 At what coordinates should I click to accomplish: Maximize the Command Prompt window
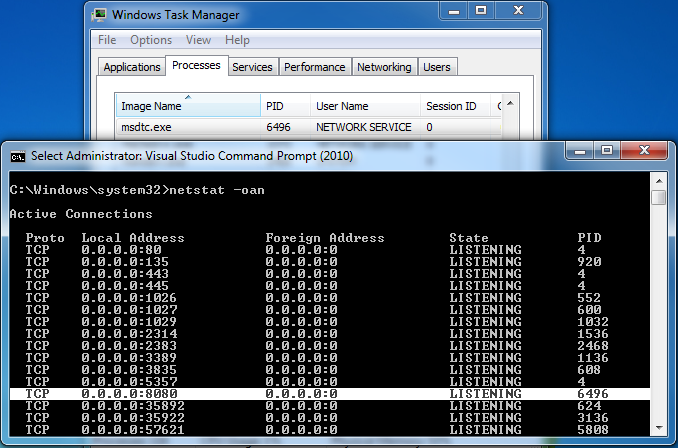point(607,151)
